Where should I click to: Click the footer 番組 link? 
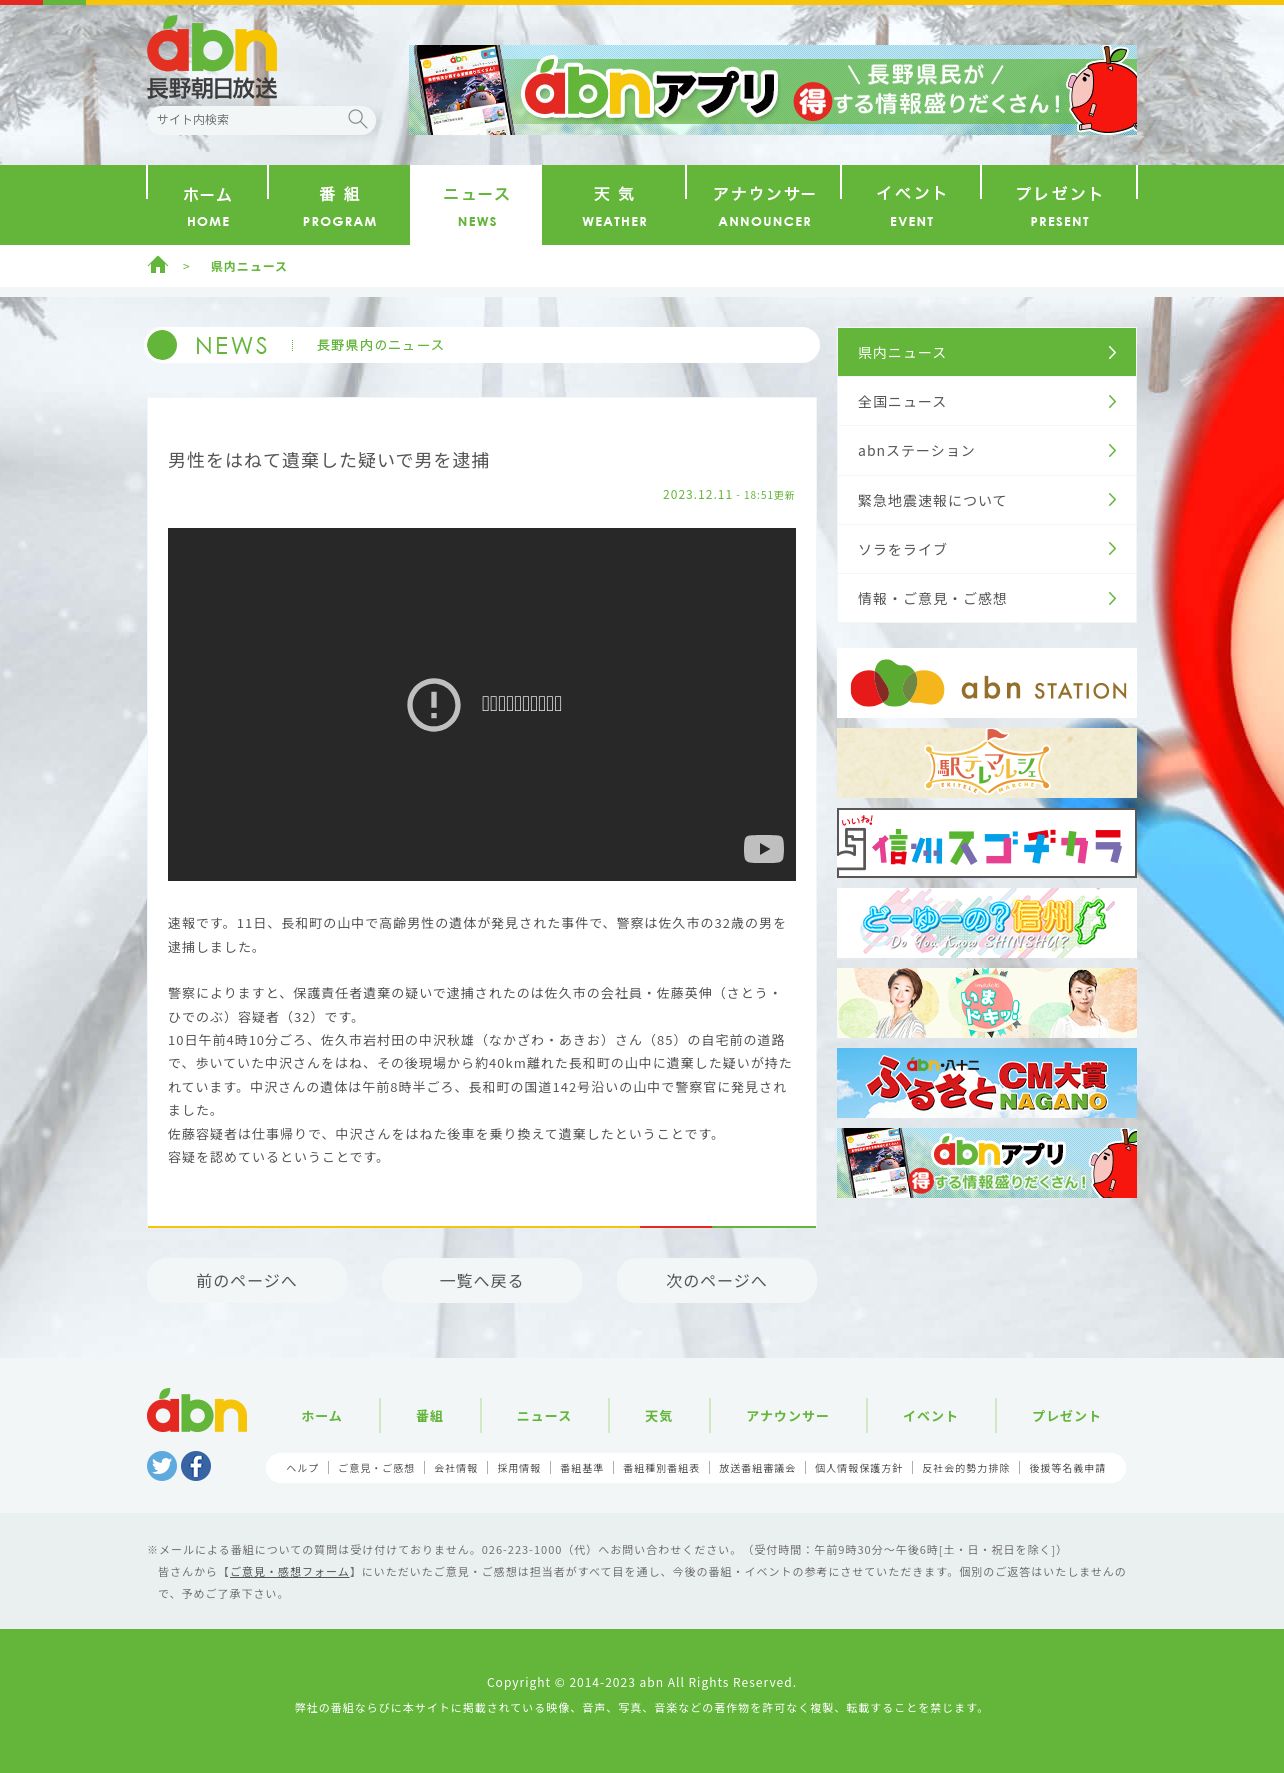pyautogui.click(x=430, y=1416)
